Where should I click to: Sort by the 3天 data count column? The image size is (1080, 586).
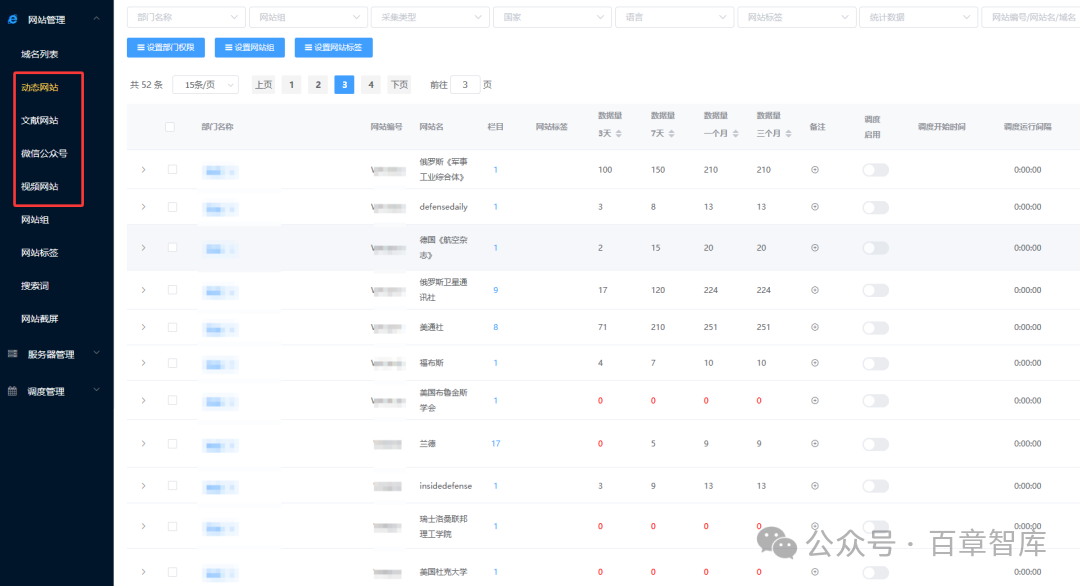click(617, 134)
